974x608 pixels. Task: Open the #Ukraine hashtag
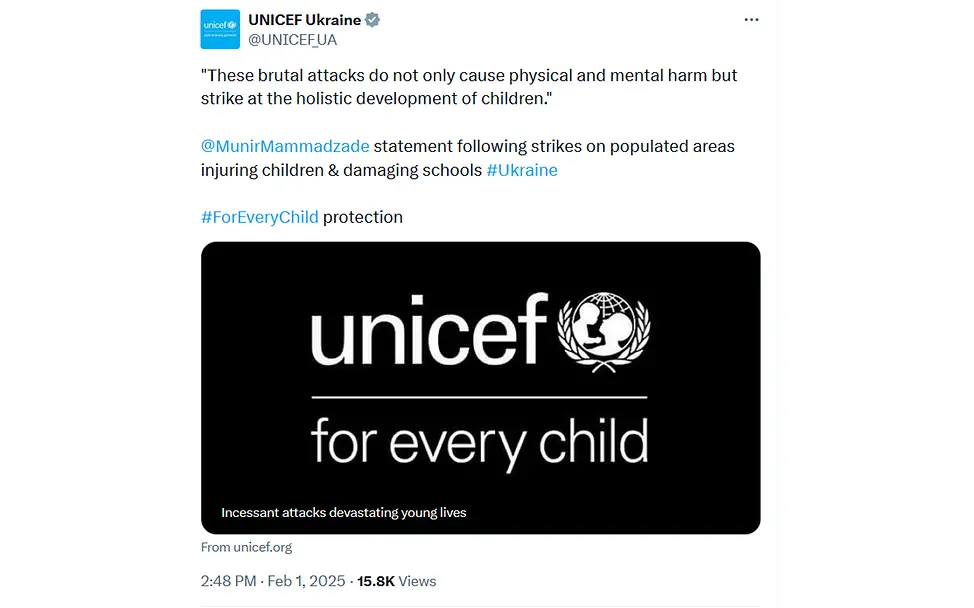521,170
